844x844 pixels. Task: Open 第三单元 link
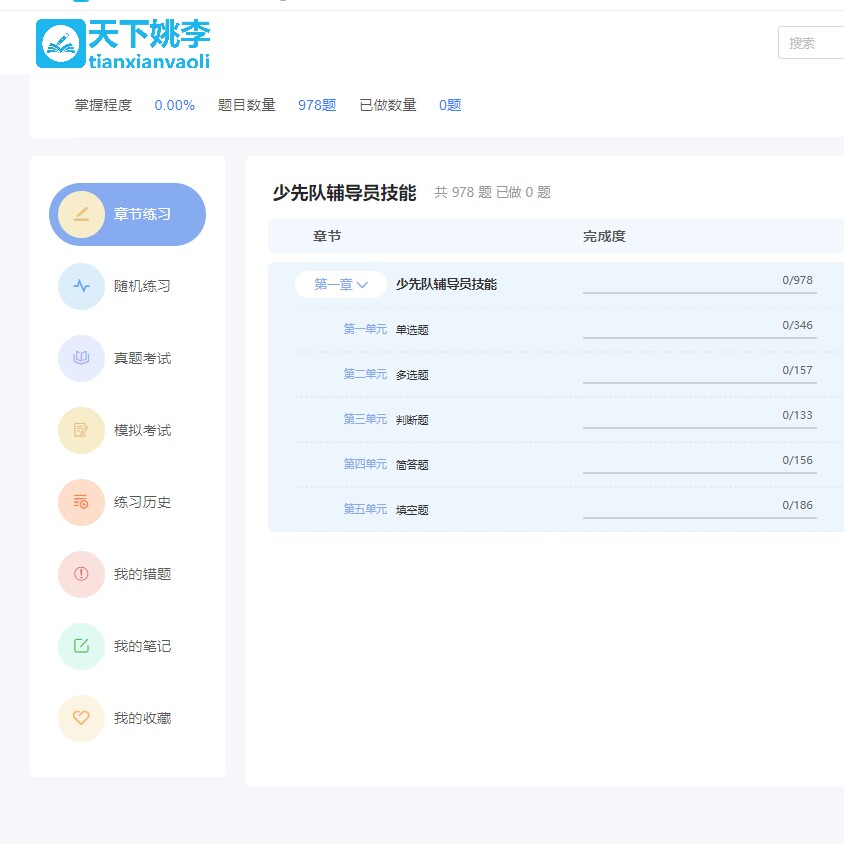(365, 419)
